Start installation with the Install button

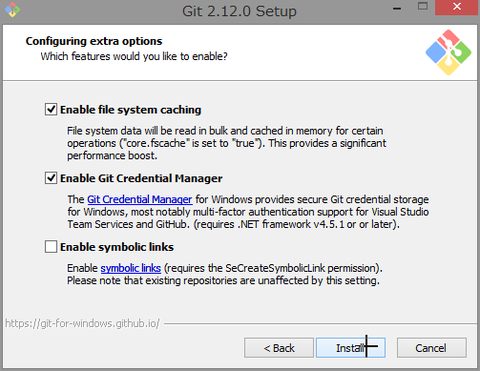pos(351,348)
